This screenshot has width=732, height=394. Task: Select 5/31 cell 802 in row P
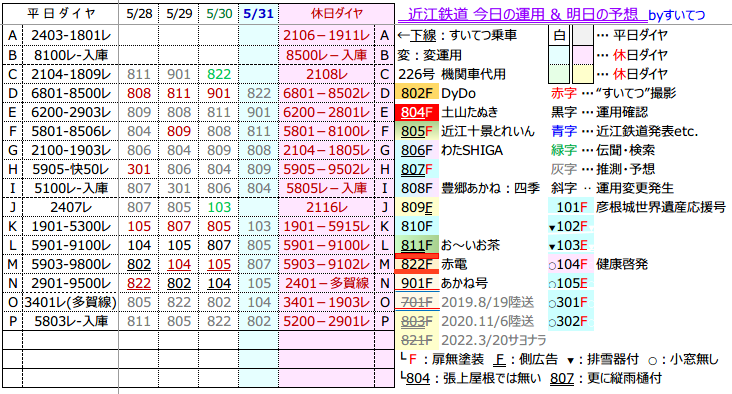259,321
